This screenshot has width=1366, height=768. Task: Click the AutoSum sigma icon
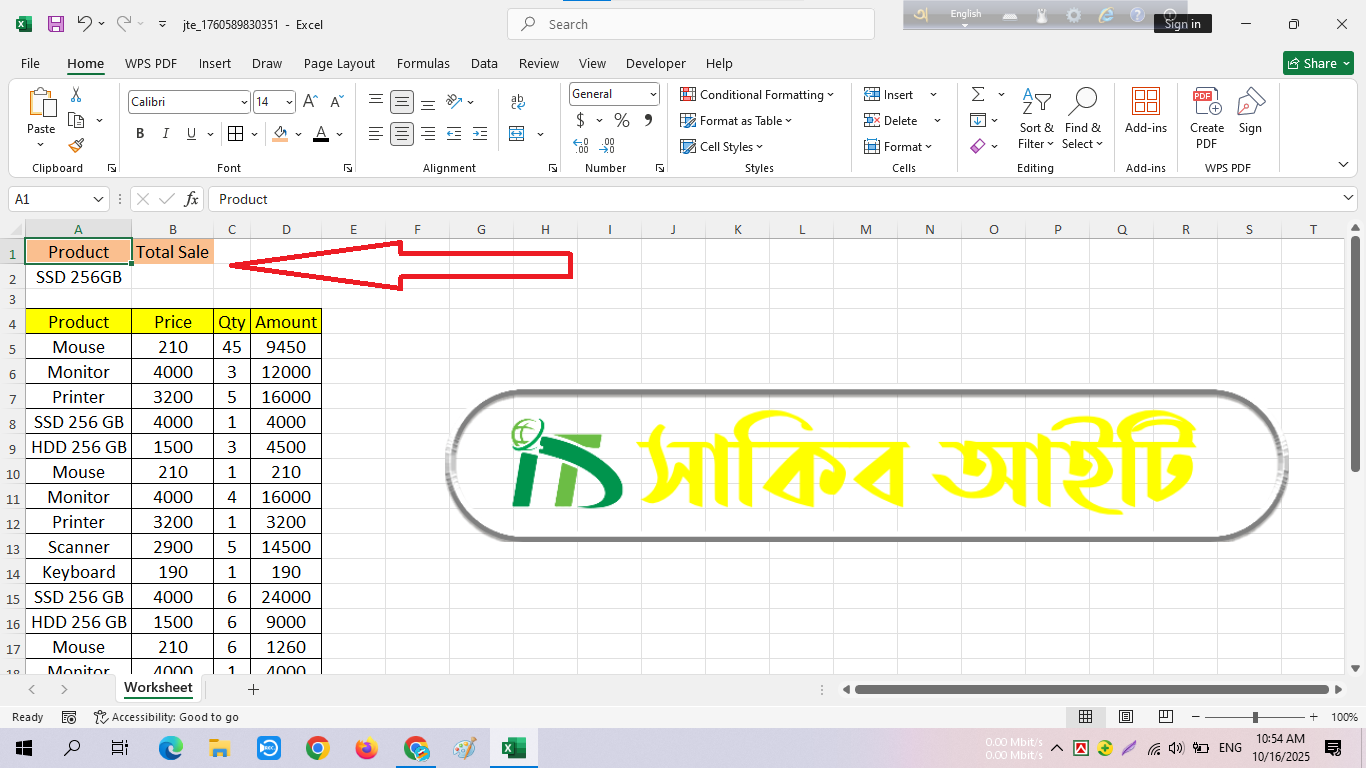[978, 94]
